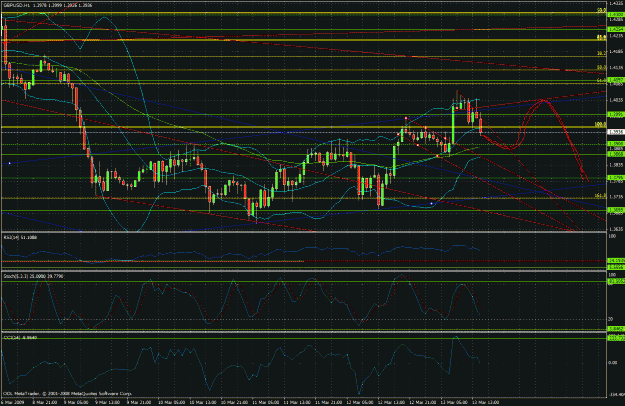
Task: Click the 100.0 Fibonacci level label
Action: (x=600, y=124)
